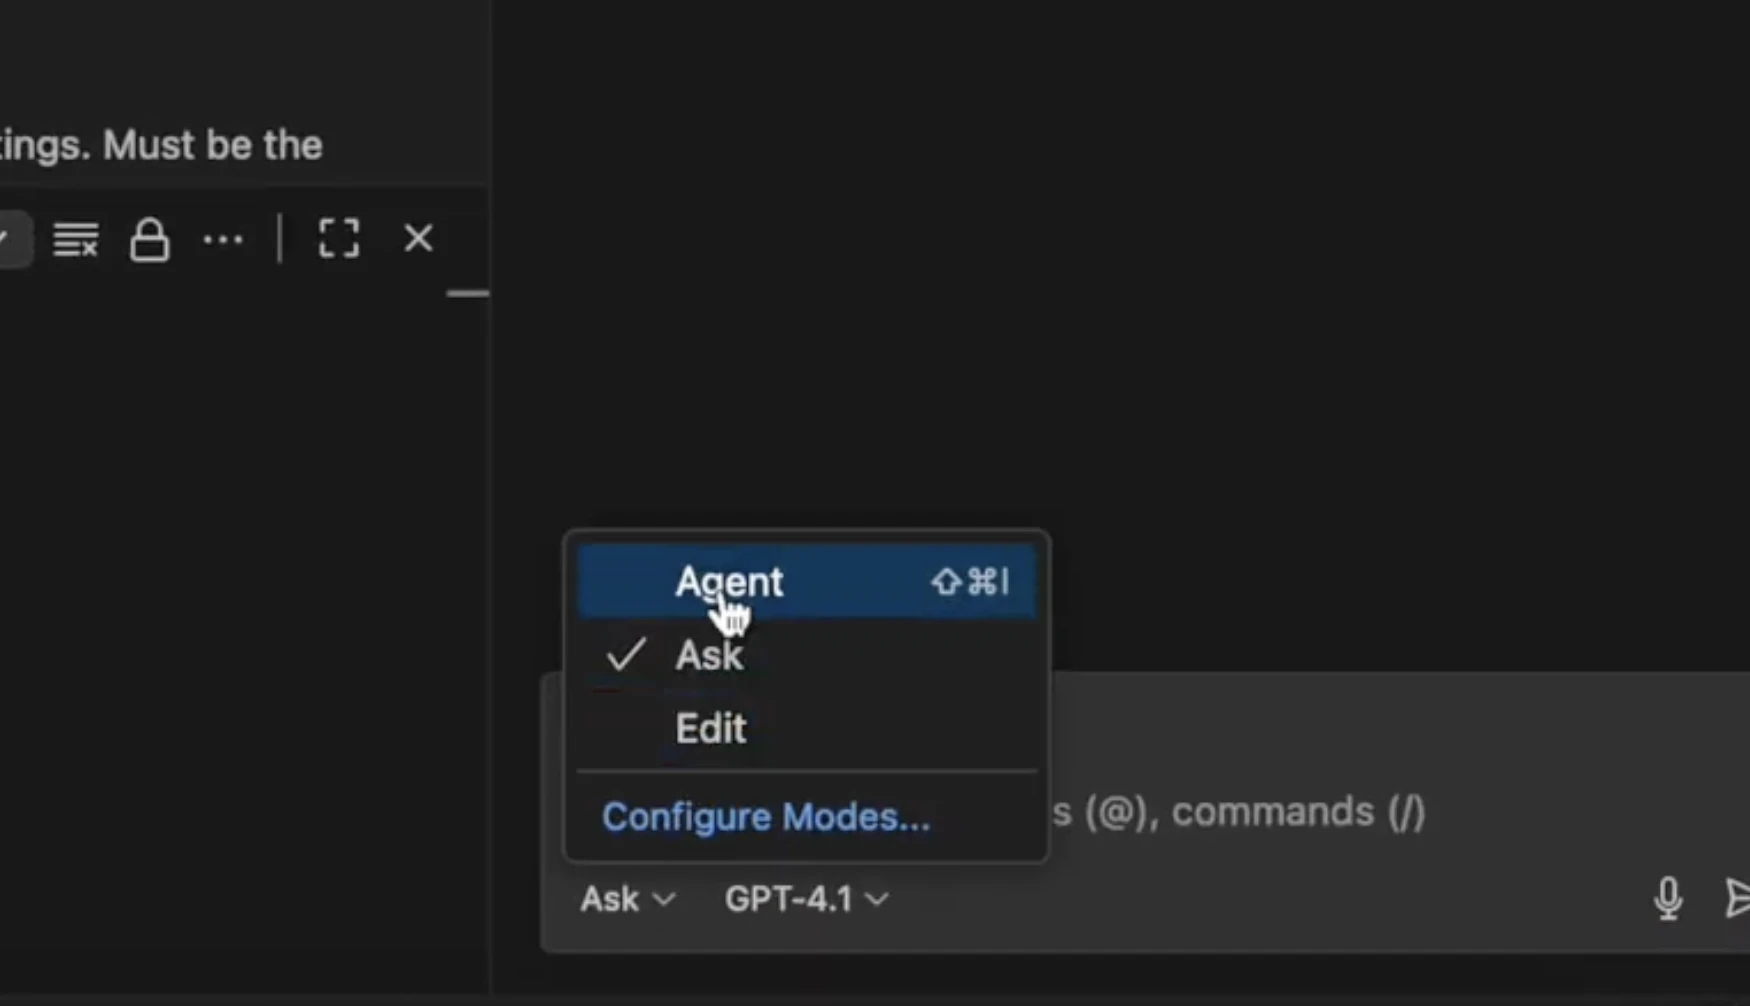Clear the output using the lines-x icon

tap(76, 239)
